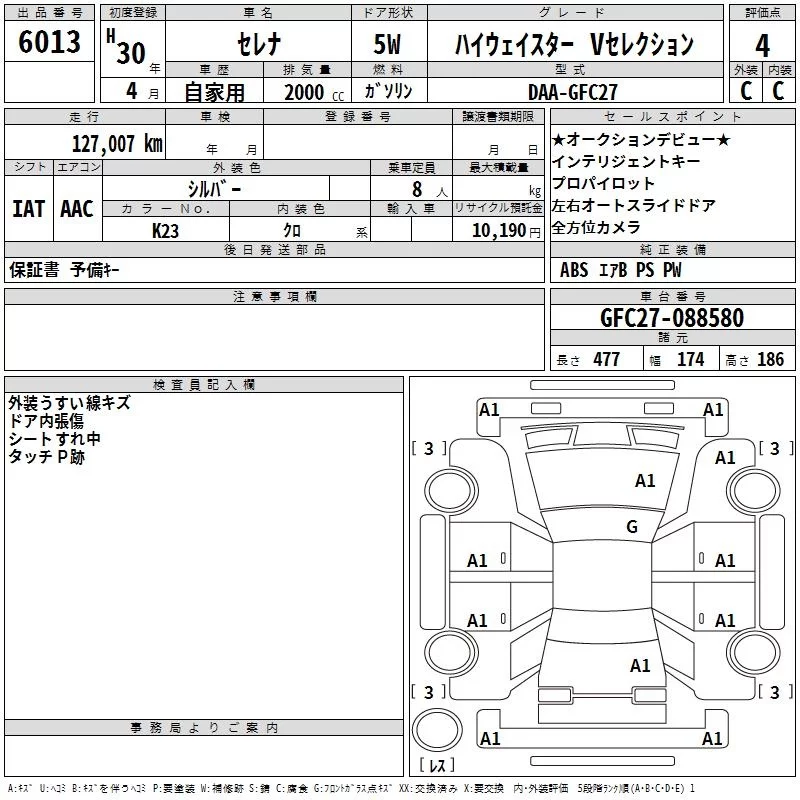Click the equipment list ABS エアB PS PW
This screenshot has width=800, height=800.
pos(620,270)
